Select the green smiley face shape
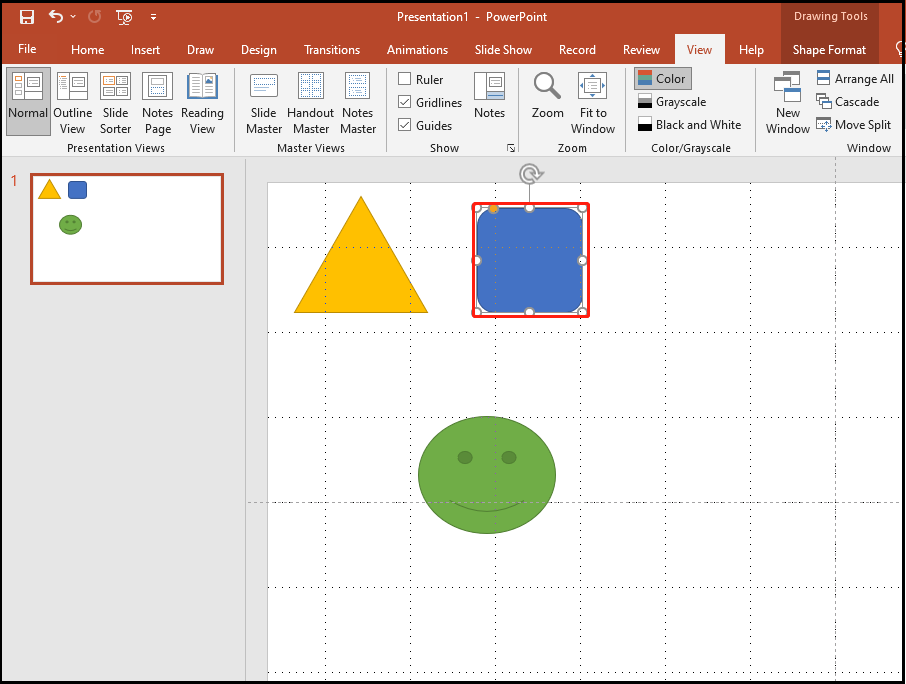The image size is (906, 684). [487, 475]
